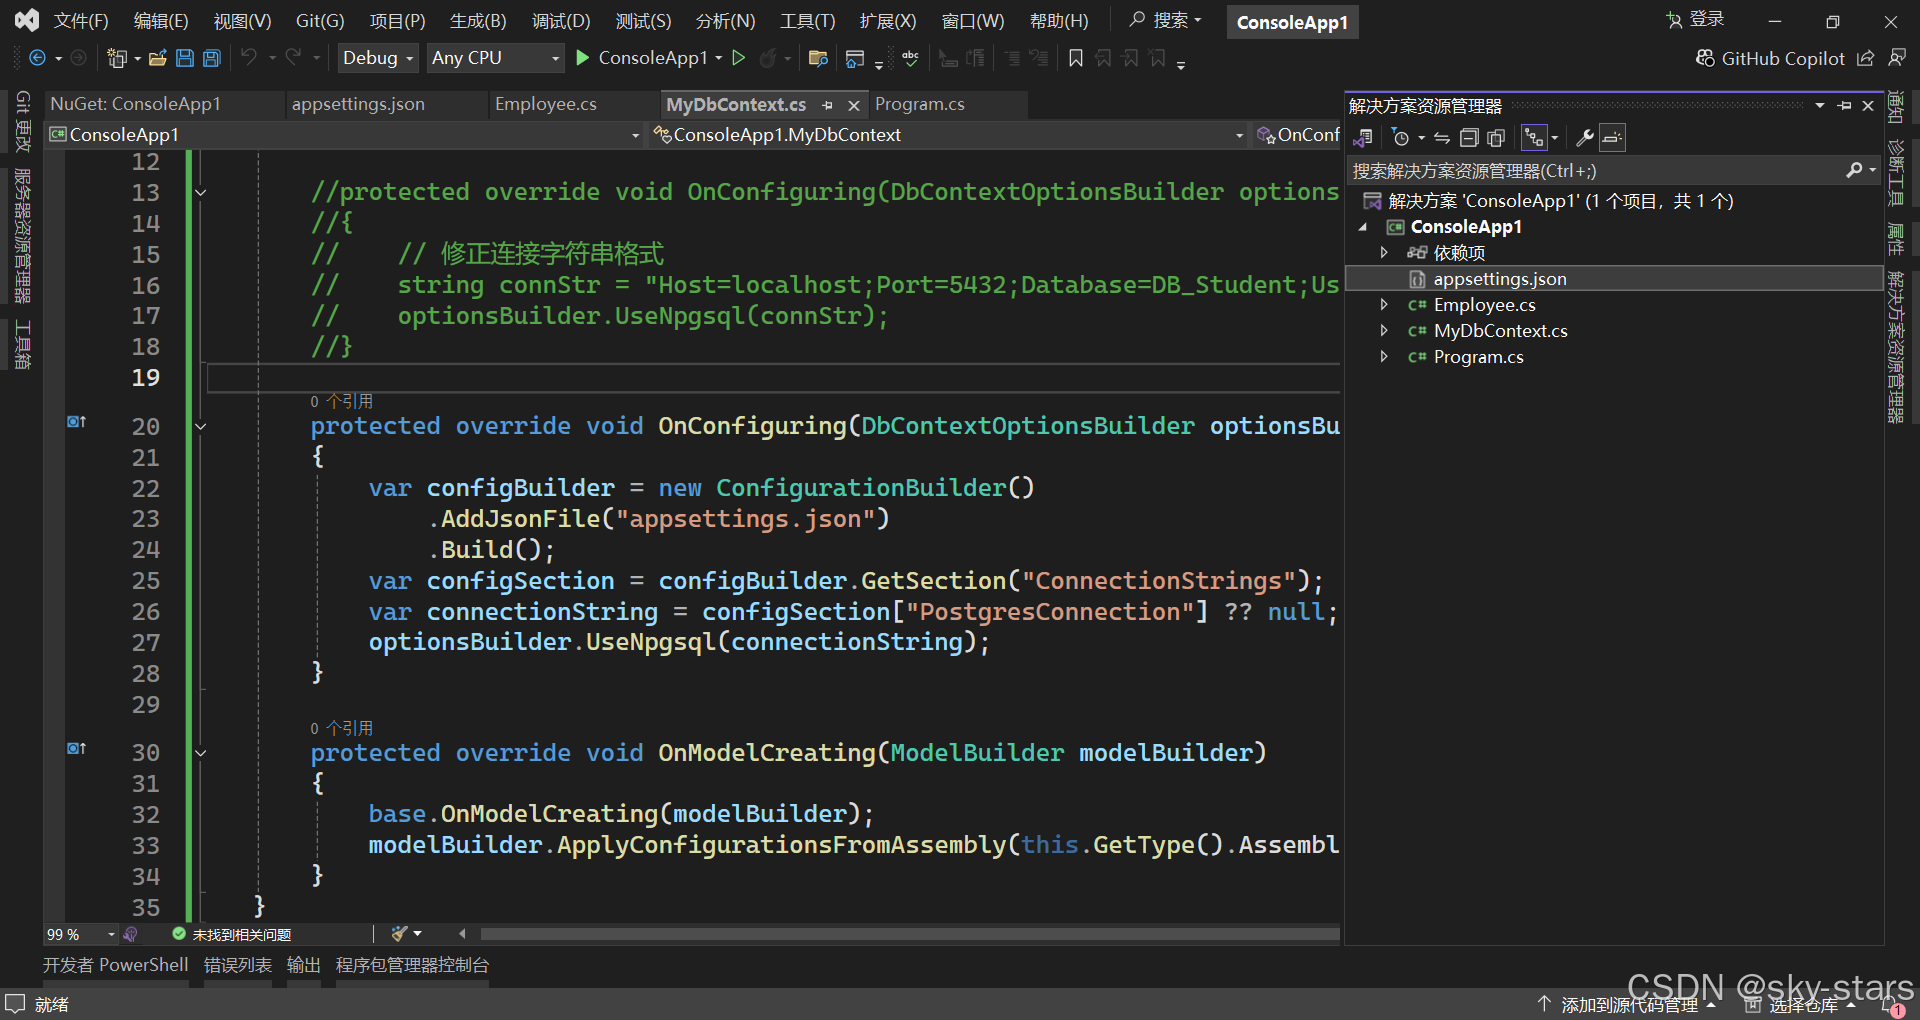1920x1020 pixels.
Task: Start without debugging using outlined play icon
Action: click(739, 58)
